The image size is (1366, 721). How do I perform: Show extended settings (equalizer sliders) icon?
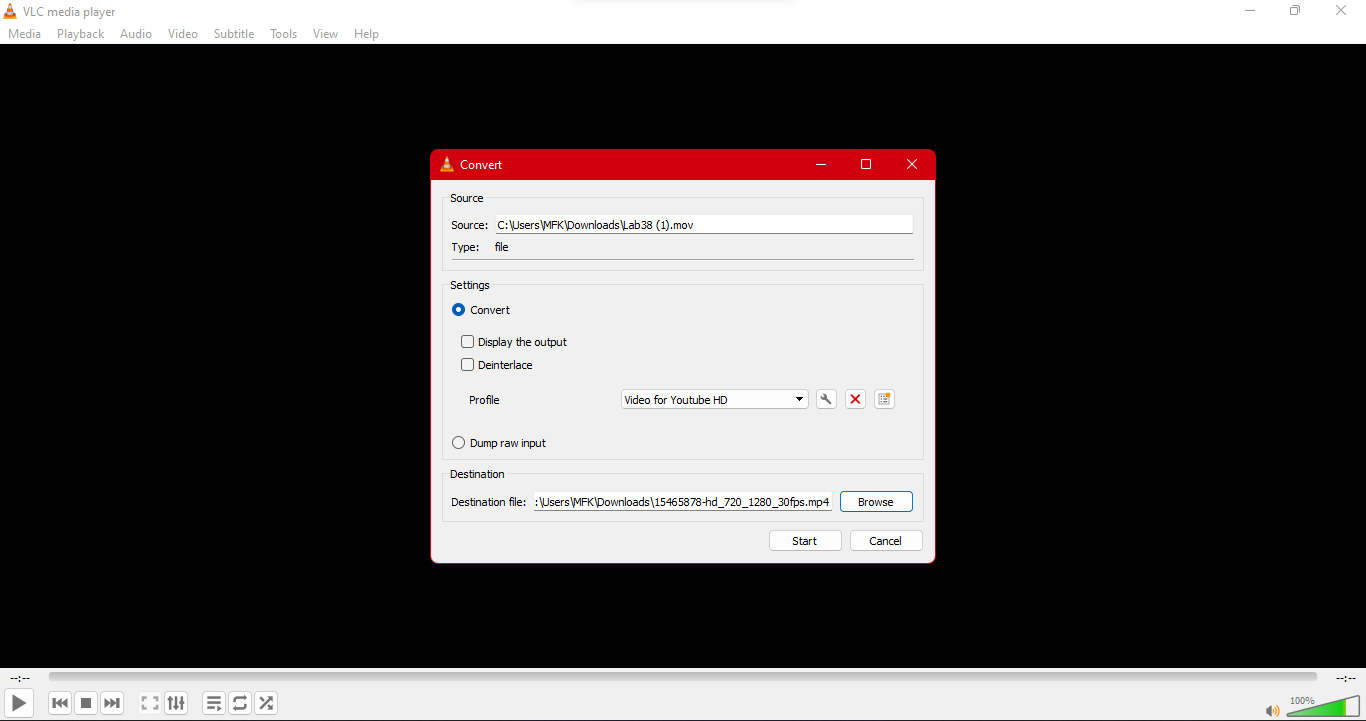(176, 703)
